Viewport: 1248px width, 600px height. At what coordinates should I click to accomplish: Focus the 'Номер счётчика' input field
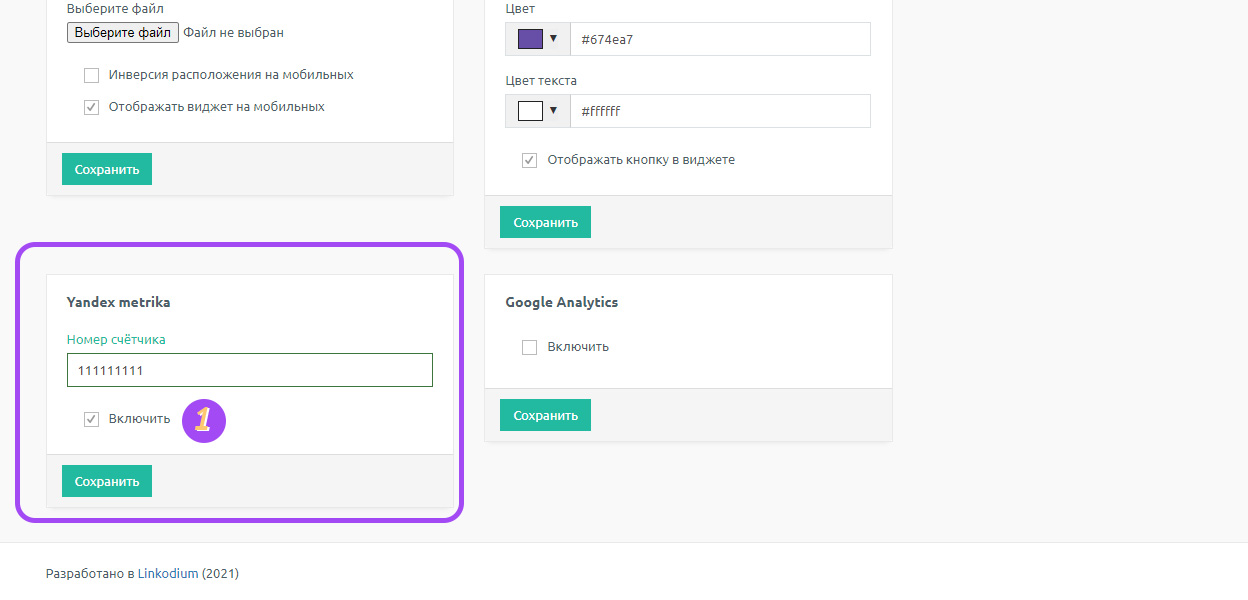click(250, 370)
